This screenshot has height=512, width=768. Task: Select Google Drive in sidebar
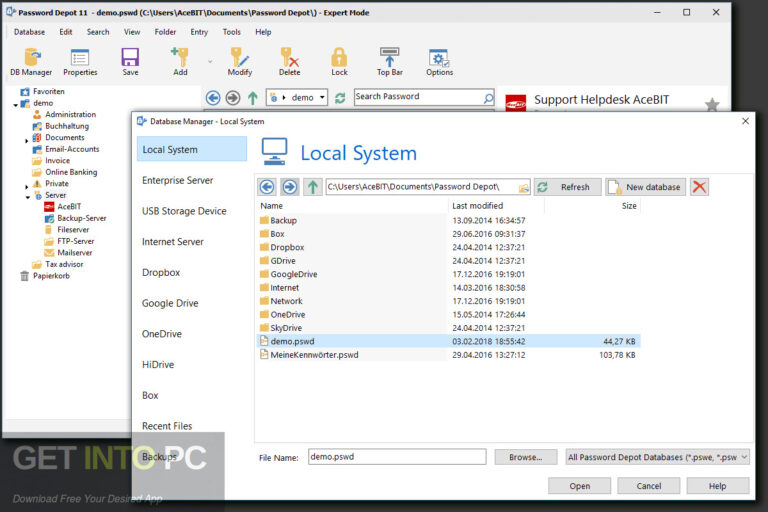click(170, 303)
